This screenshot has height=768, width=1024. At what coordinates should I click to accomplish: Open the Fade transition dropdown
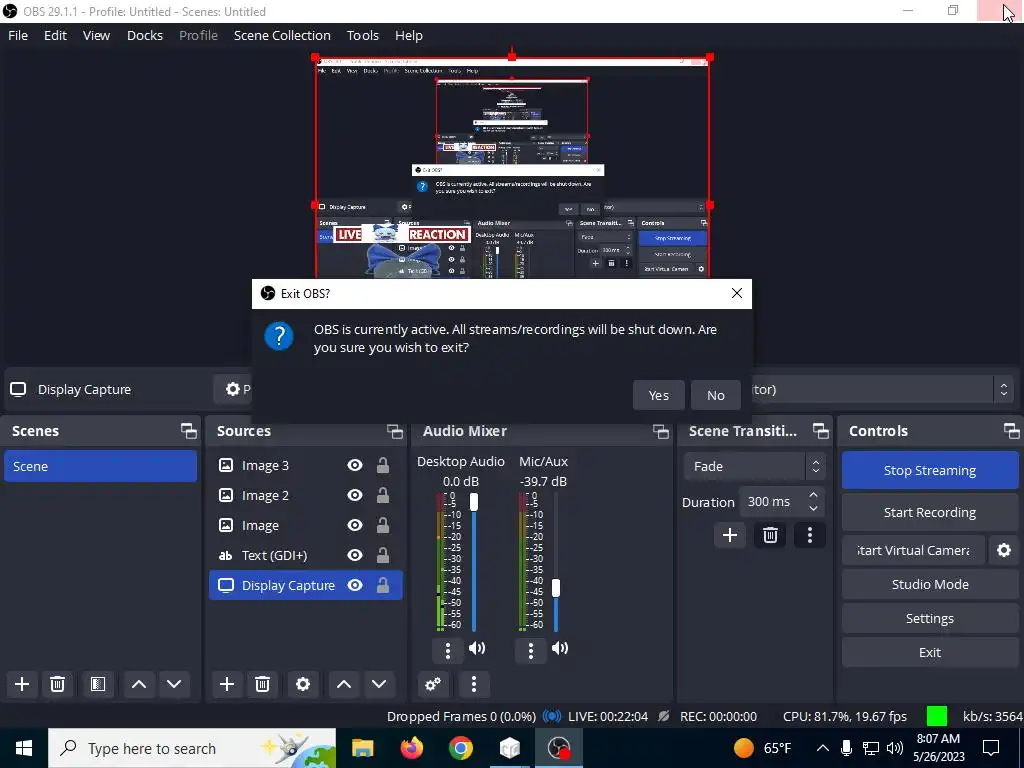pyautogui.click(x=754, y=466)
